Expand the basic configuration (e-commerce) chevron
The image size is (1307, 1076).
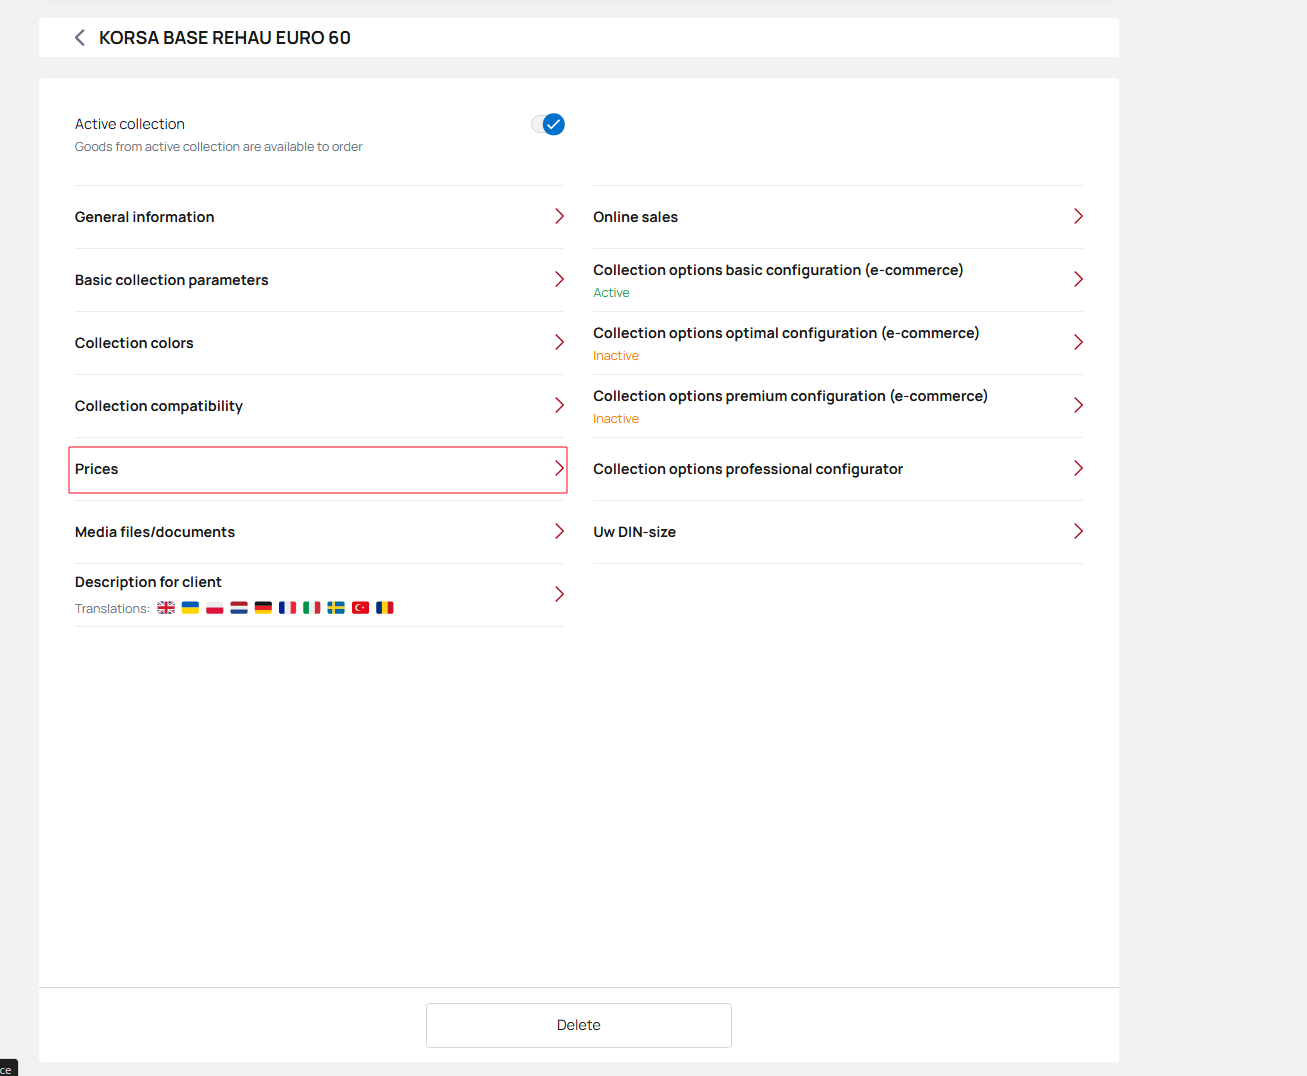point(1078,280)
